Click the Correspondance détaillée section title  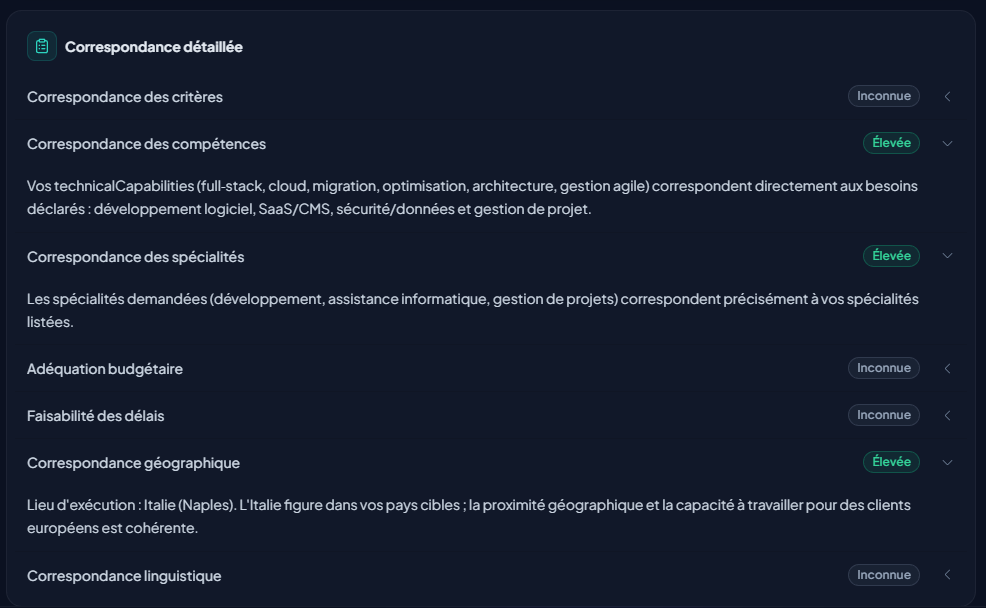pos(154,47)
